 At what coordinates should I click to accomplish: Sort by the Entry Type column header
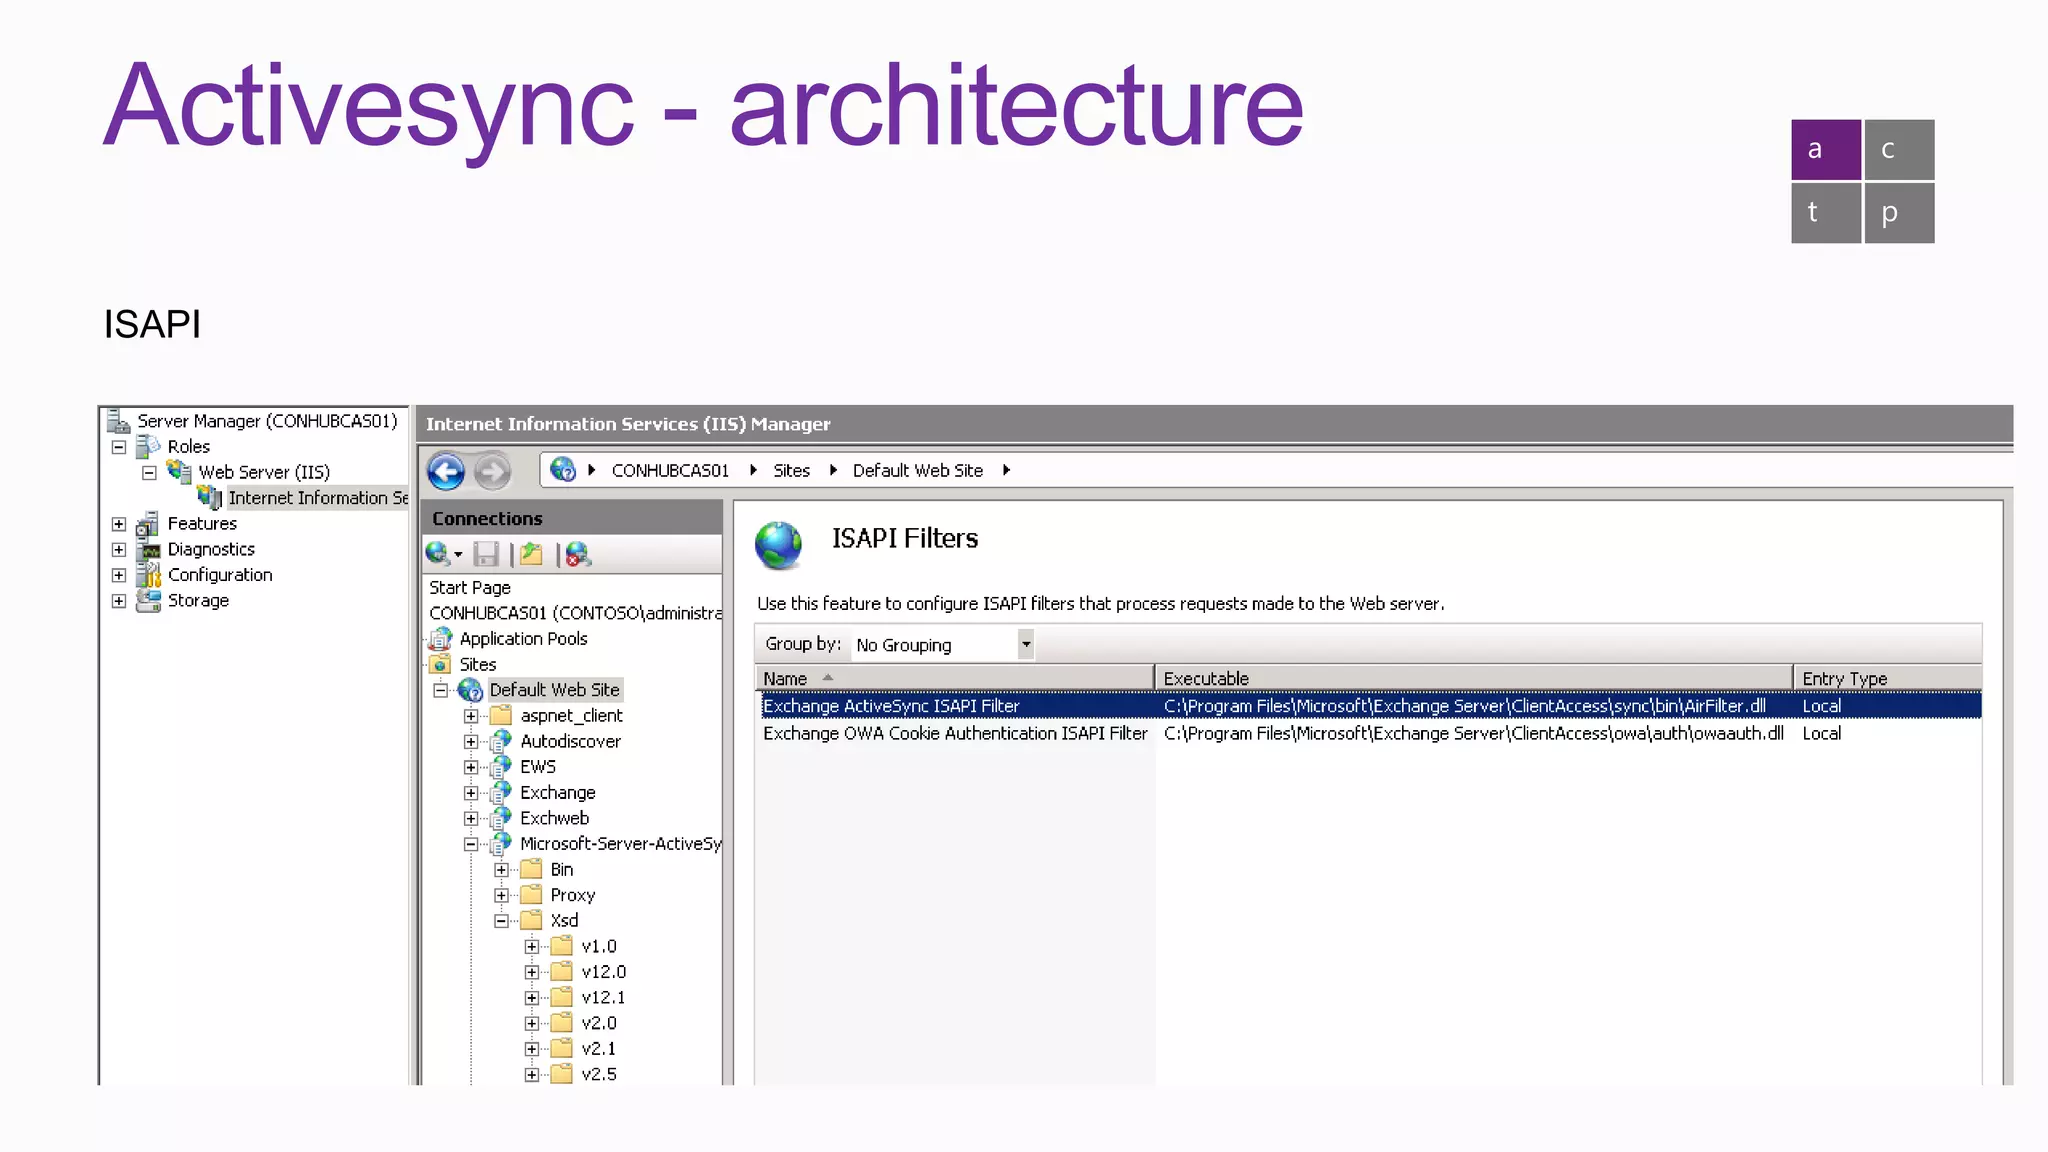(x=1888, y=678)
